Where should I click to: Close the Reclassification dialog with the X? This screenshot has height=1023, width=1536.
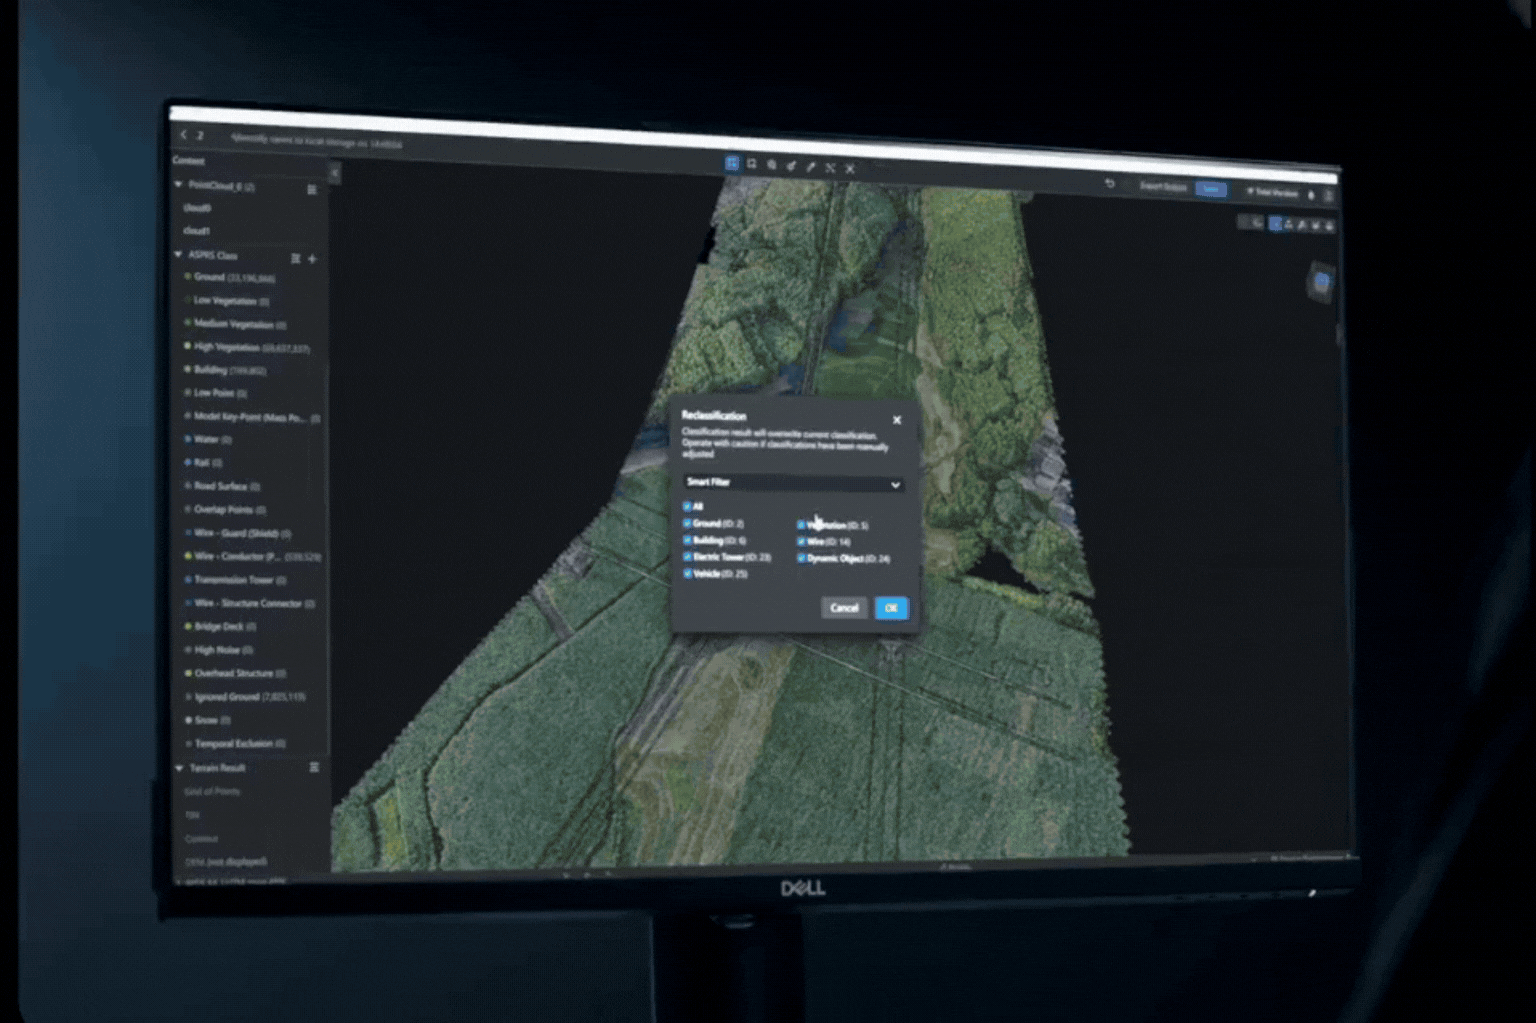point(897,420)
